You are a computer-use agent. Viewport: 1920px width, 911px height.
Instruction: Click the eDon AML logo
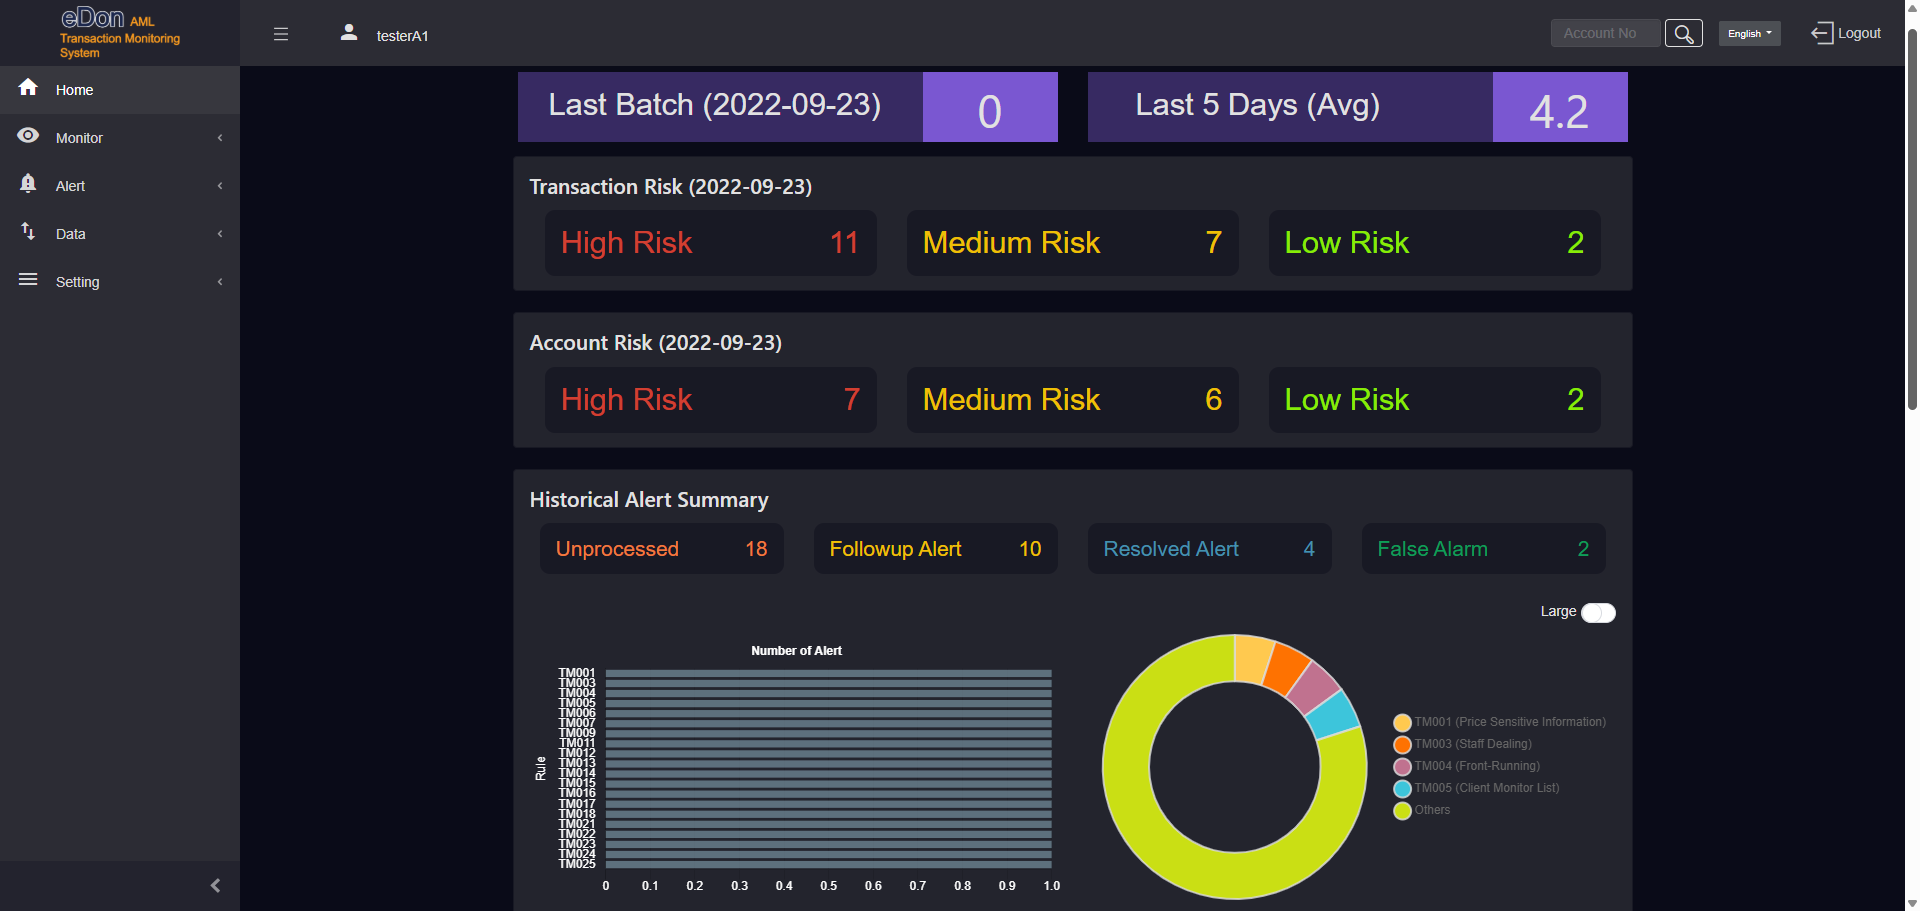click(118, 32)
